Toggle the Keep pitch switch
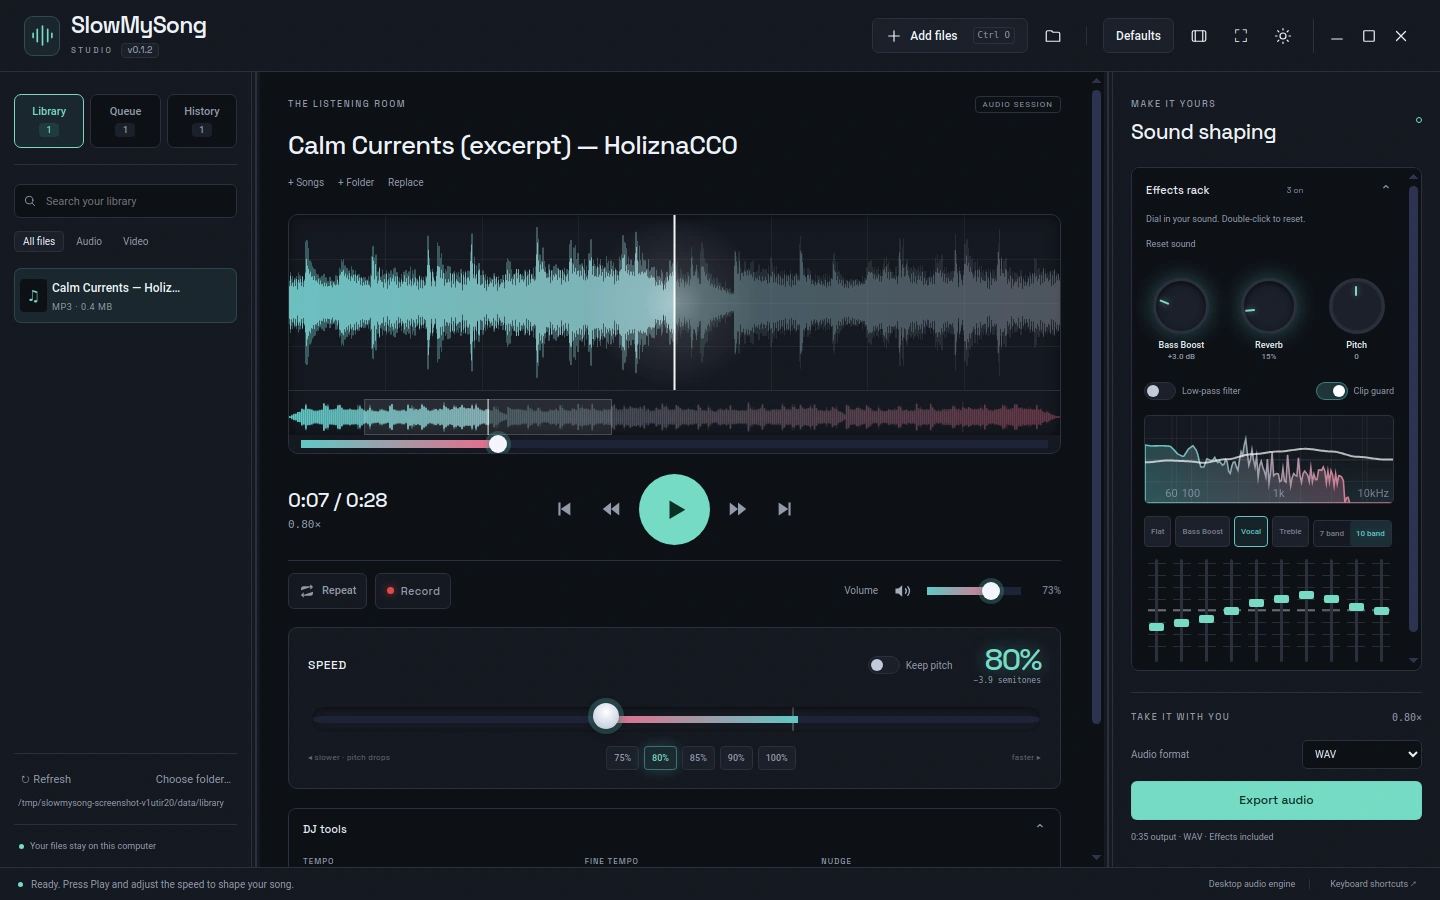This screenshot has height=900, width=1440. click(x=883, y=665)
